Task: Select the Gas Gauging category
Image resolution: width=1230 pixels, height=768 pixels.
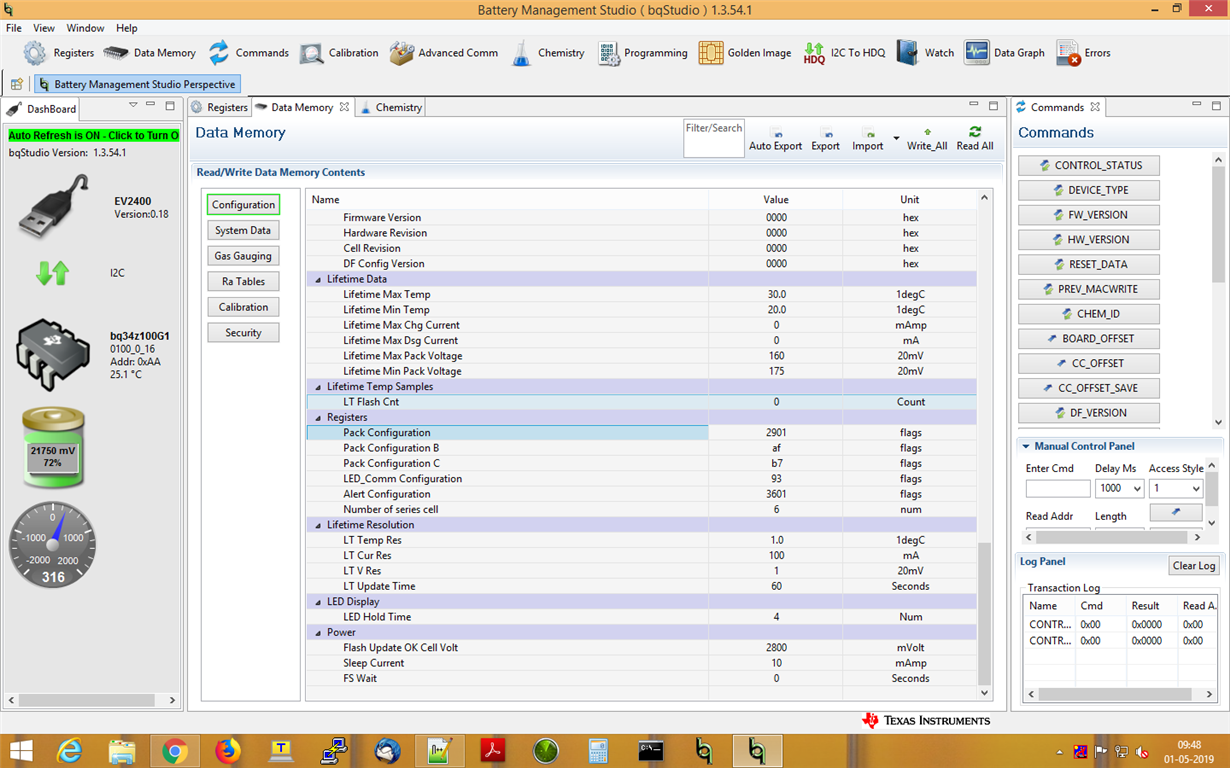Action: pos(243,256)
